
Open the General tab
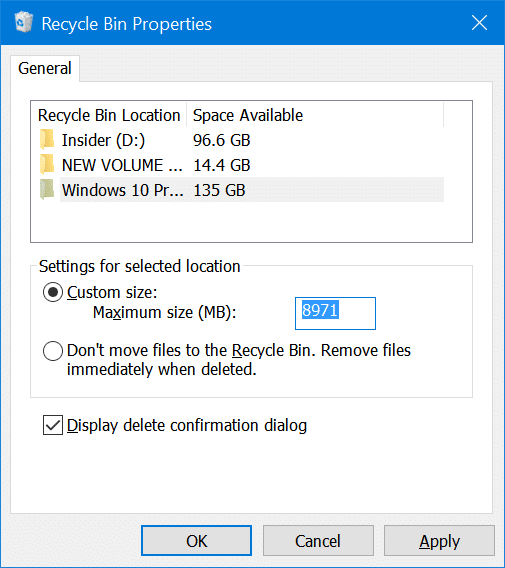point(45,68)
